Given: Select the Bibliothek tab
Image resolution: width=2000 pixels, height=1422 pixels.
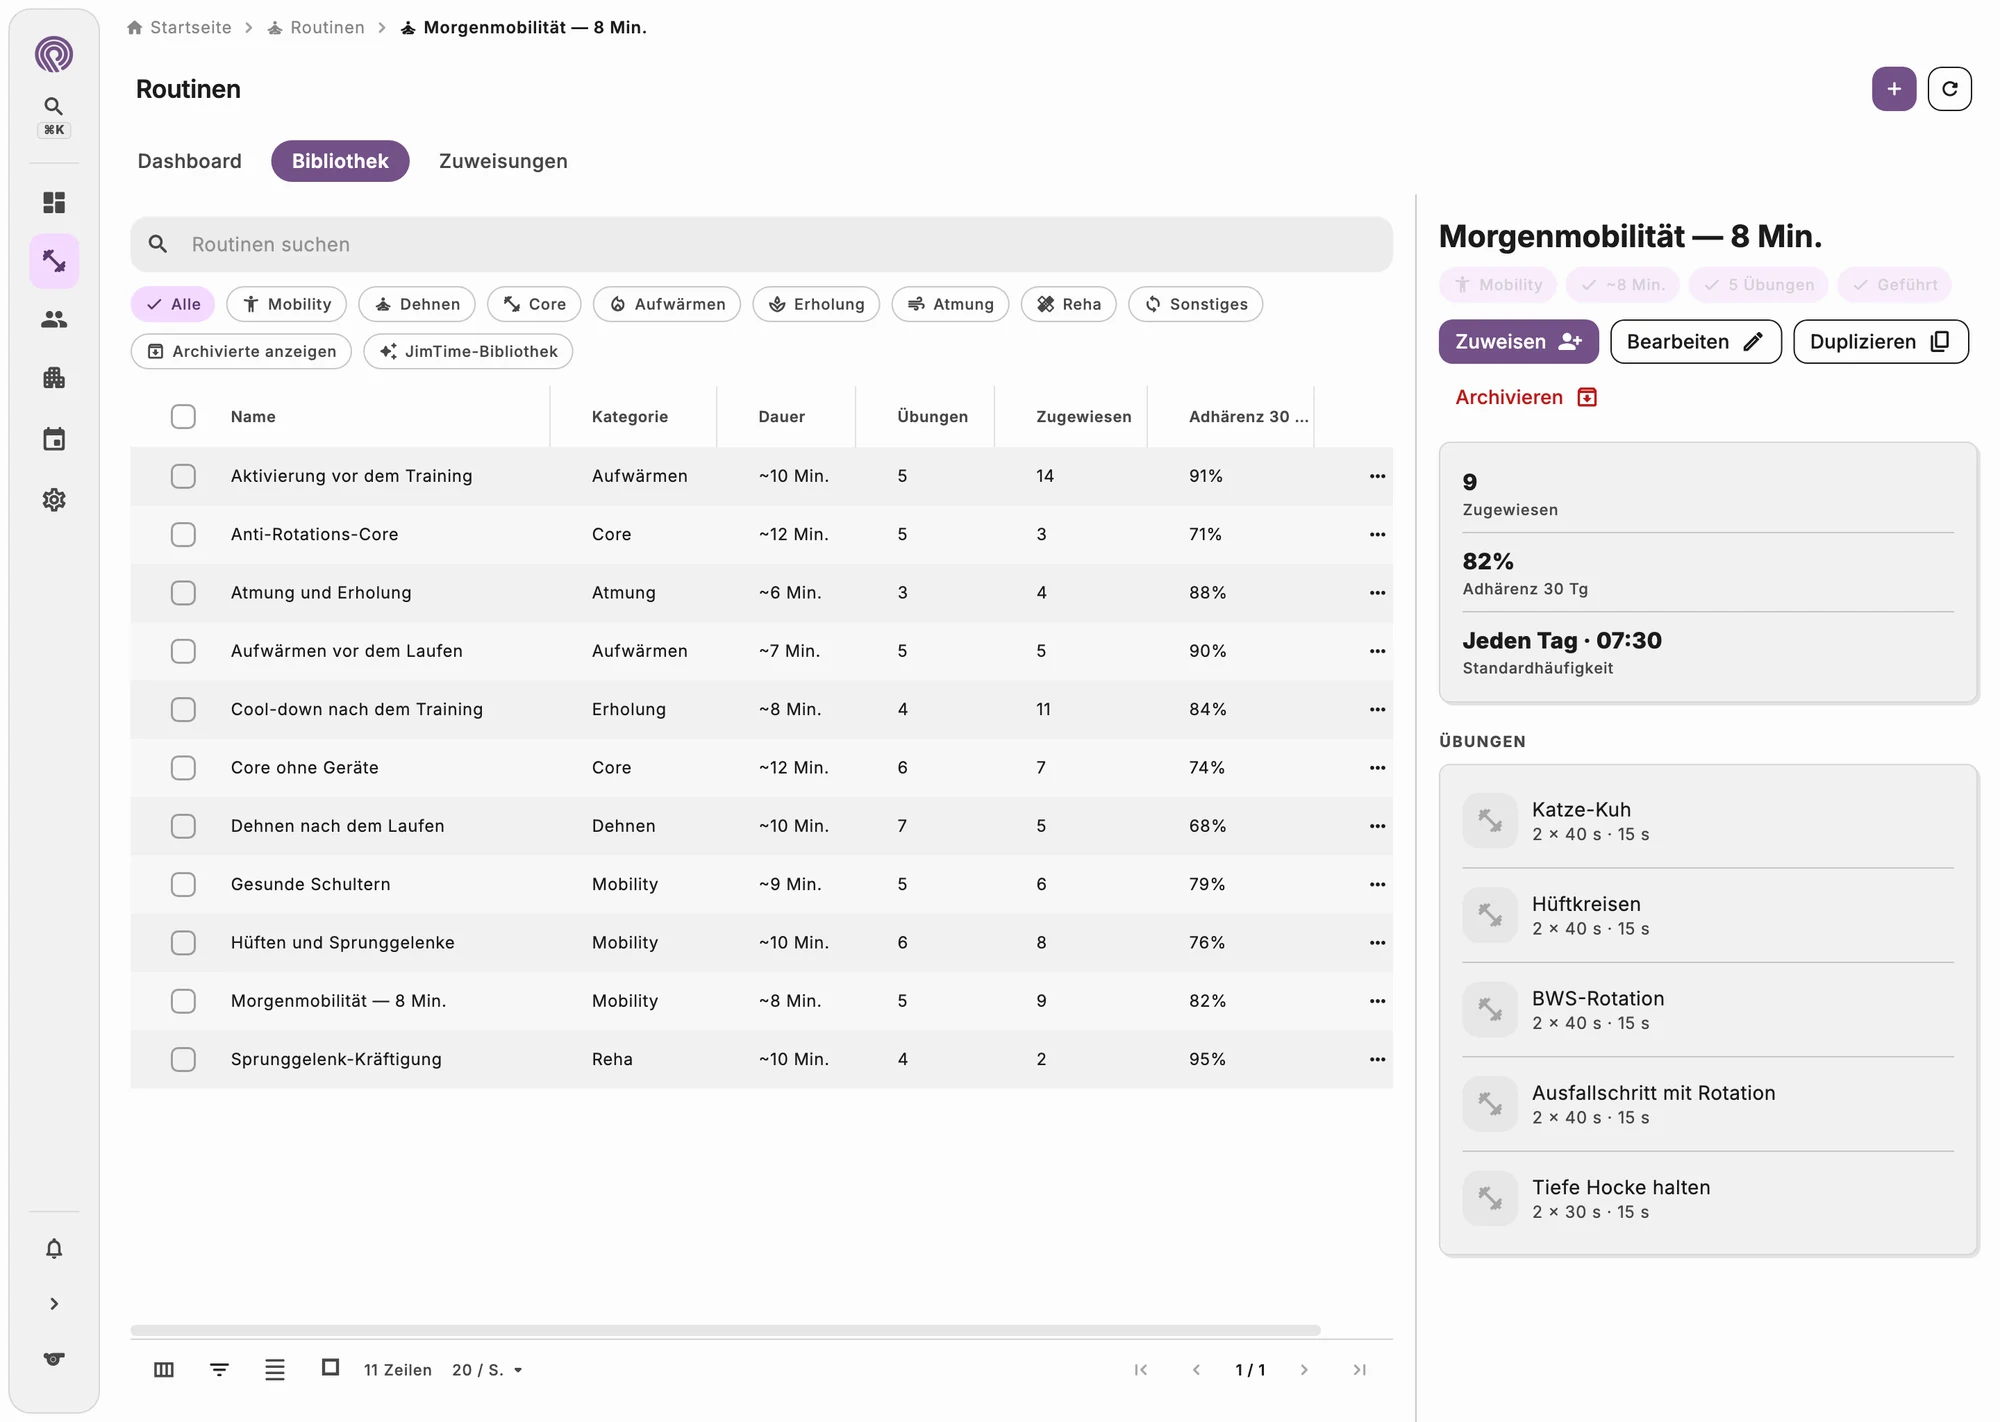Looking at the screenshot, I should (340, 161).
